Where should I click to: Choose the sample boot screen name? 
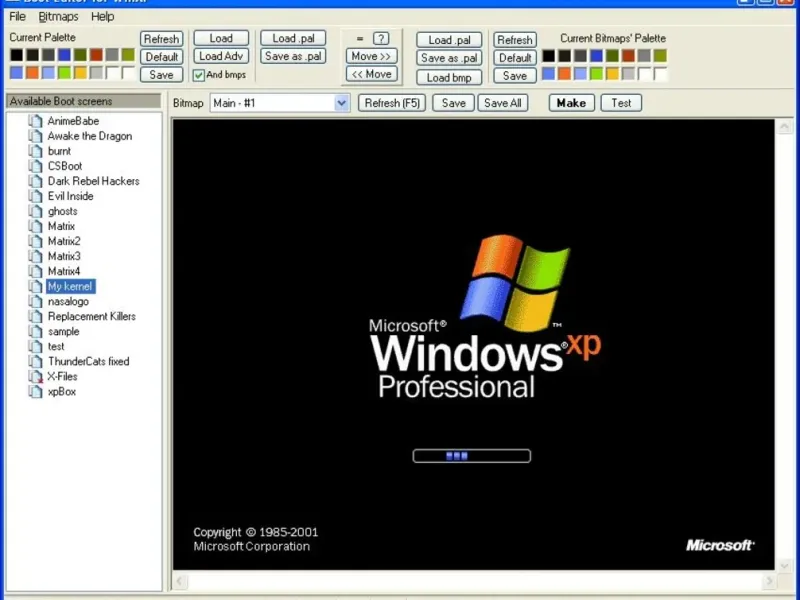63,332
